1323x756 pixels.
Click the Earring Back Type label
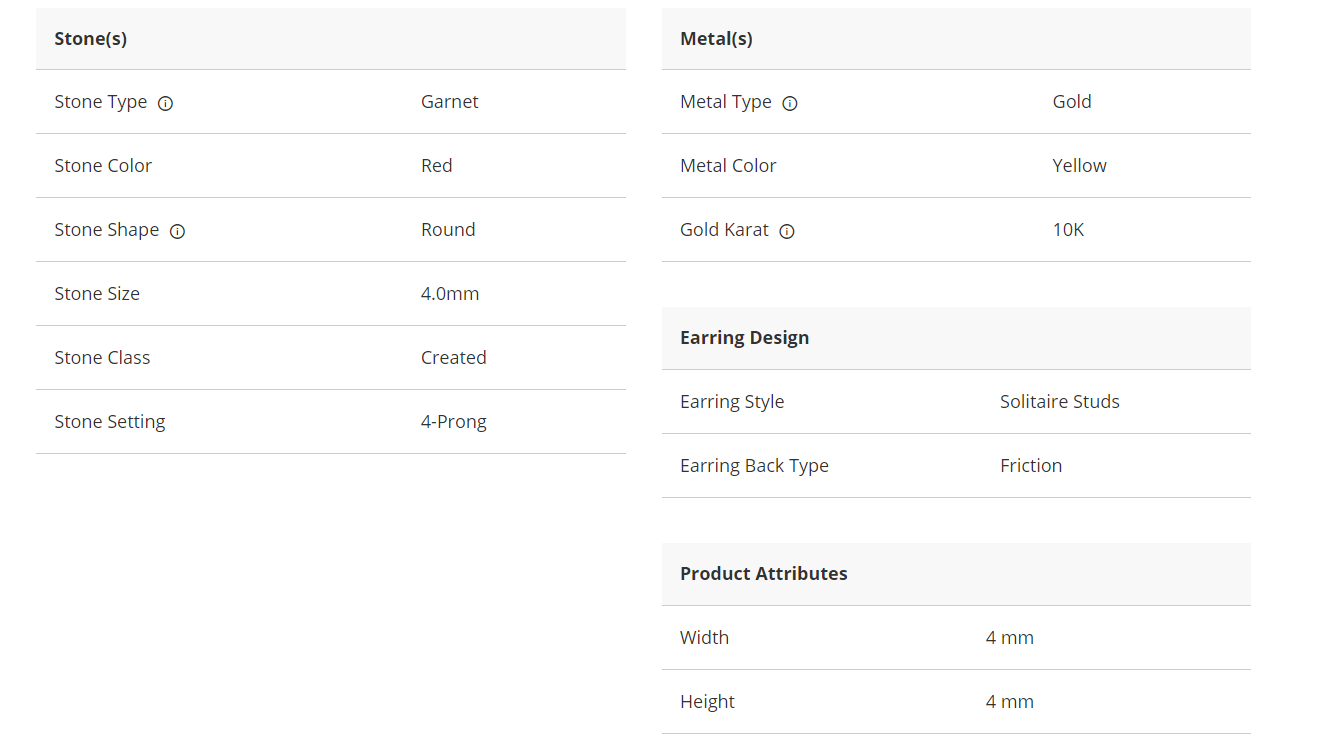pyautogui.click(x=754, y=466)
